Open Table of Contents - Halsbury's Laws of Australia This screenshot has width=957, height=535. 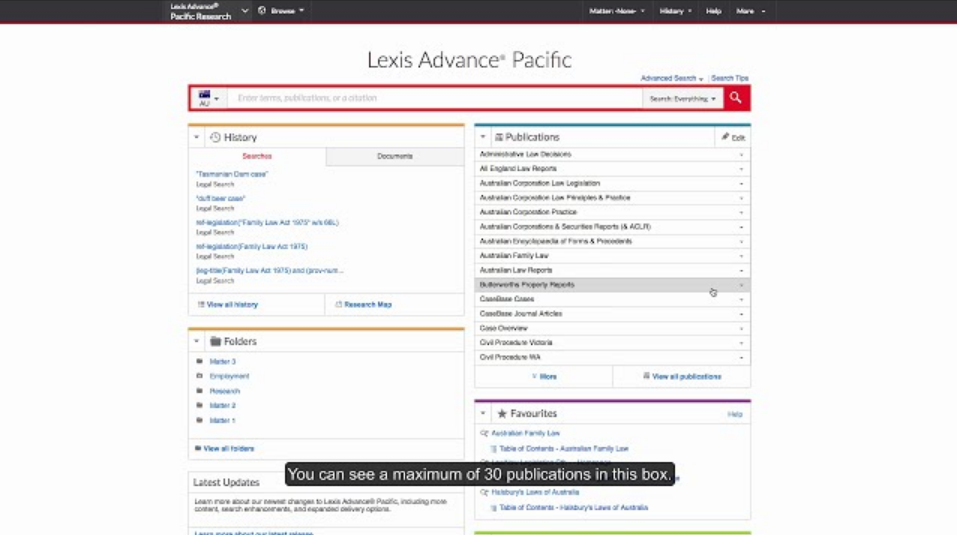(x=574, y=508)
